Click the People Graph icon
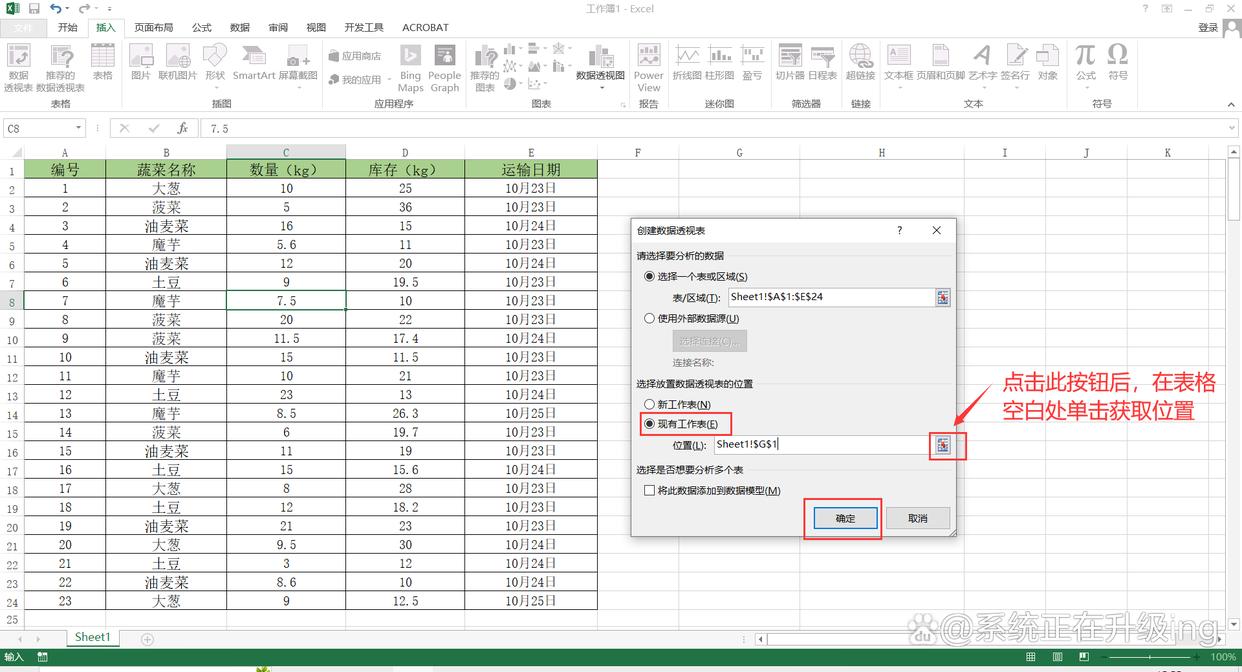This screenshot has width=1242, height=672. pyautogui.click(x=444, y=67)
